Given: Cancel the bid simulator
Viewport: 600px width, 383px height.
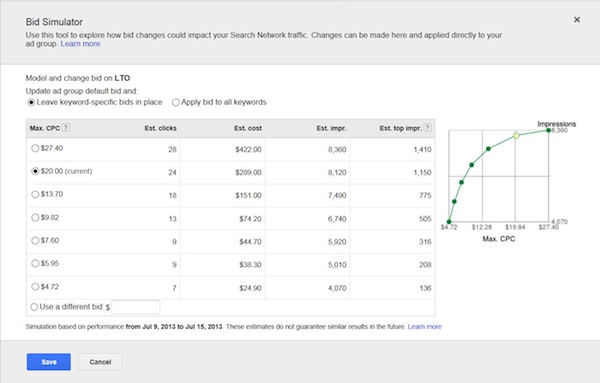Looking at the screenshot, I should coord(100,362).
